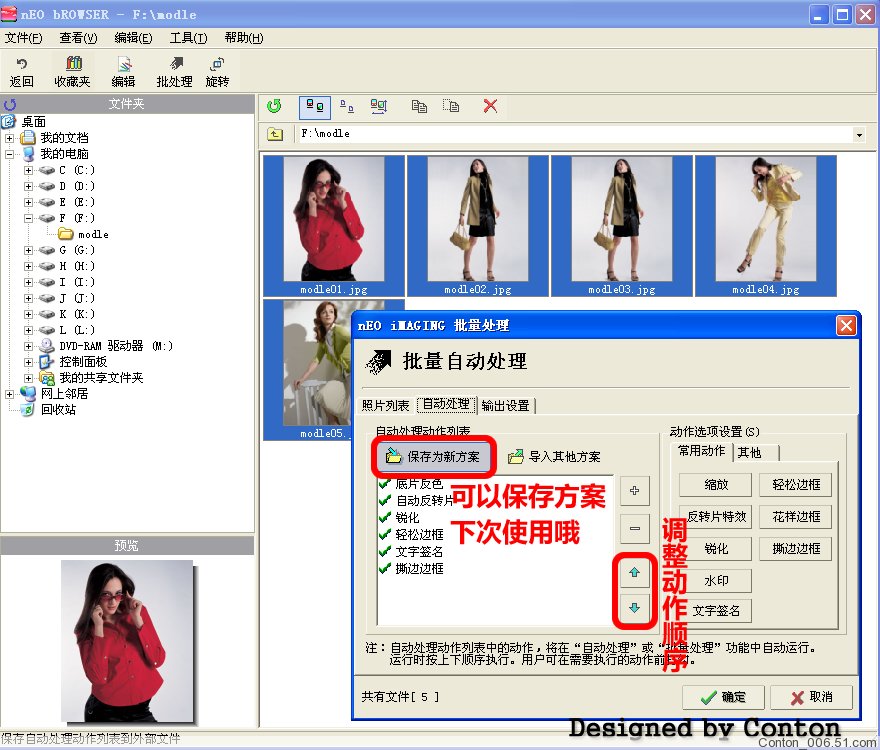Open 回收站 recycle bin in tree
Image resolution: width=880 pixels, height=750 pixels.
coord(48,410)
